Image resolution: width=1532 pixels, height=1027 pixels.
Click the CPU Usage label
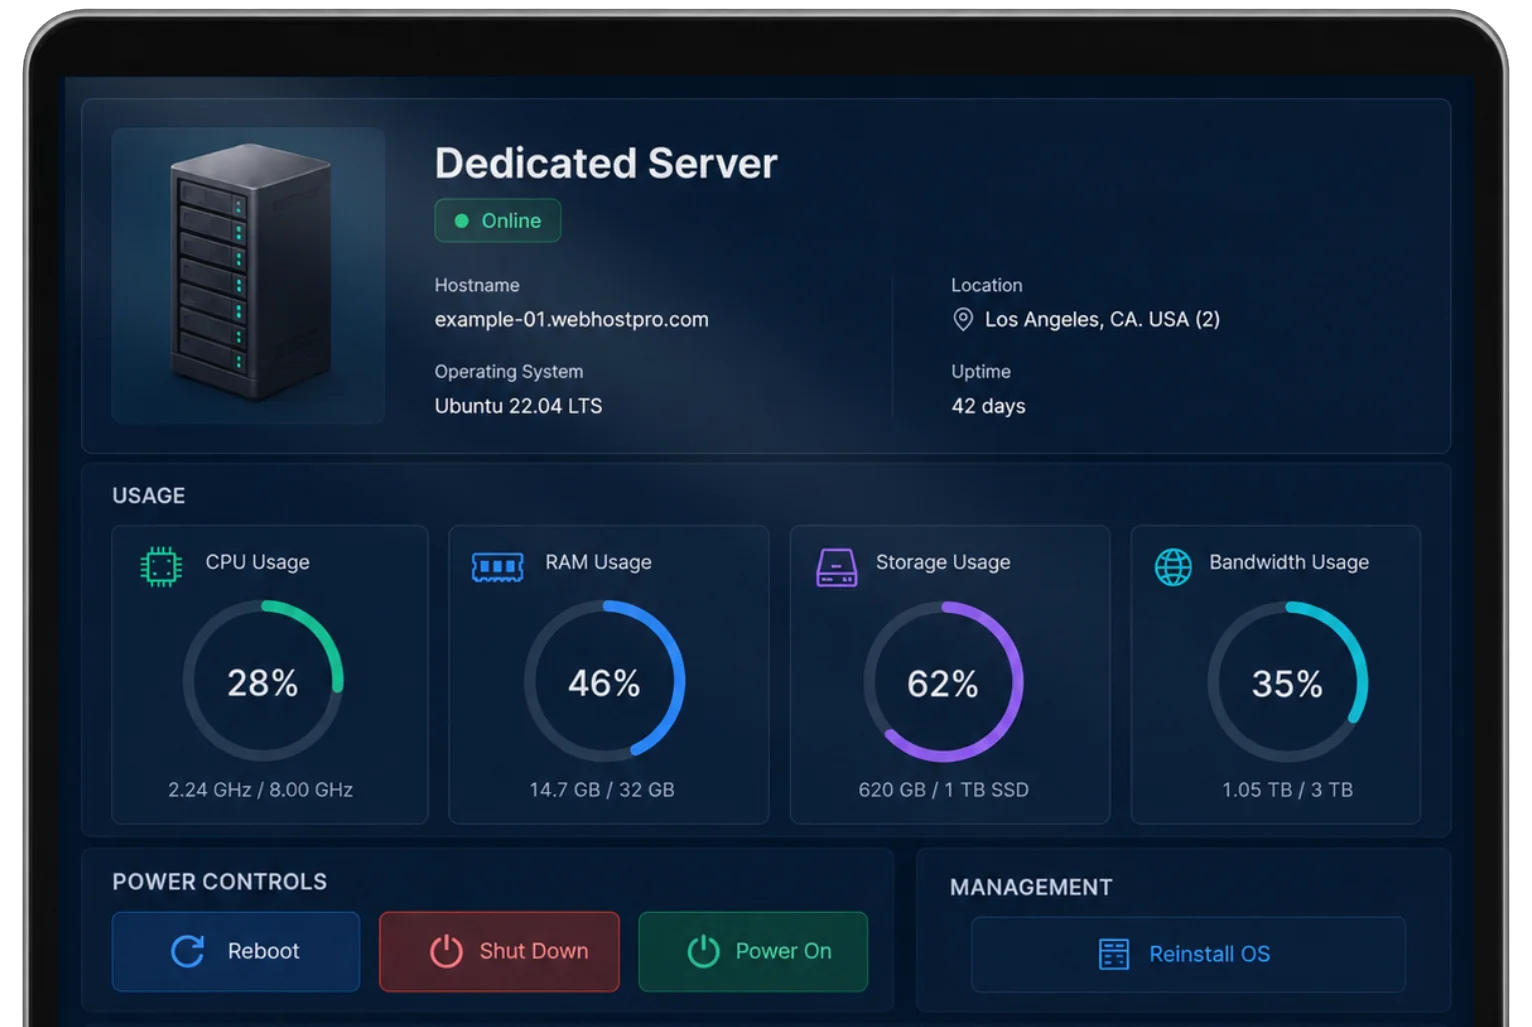257,562
